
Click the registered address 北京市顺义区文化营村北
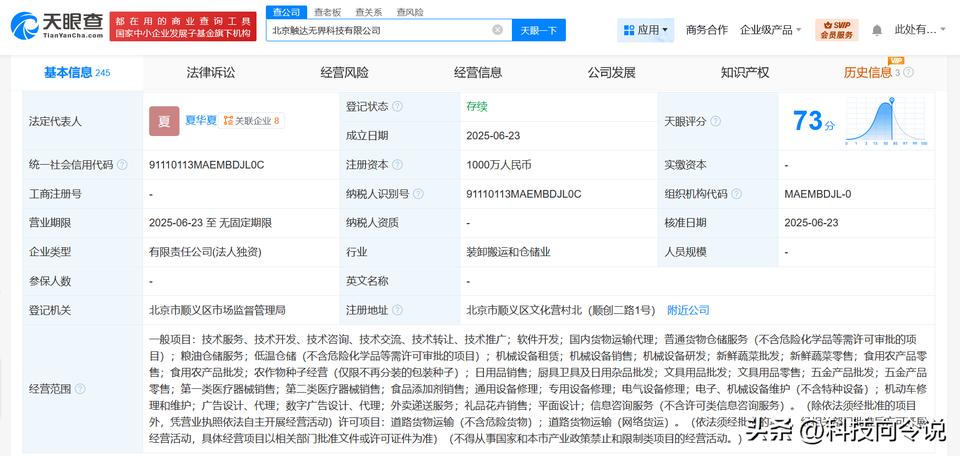561,310
